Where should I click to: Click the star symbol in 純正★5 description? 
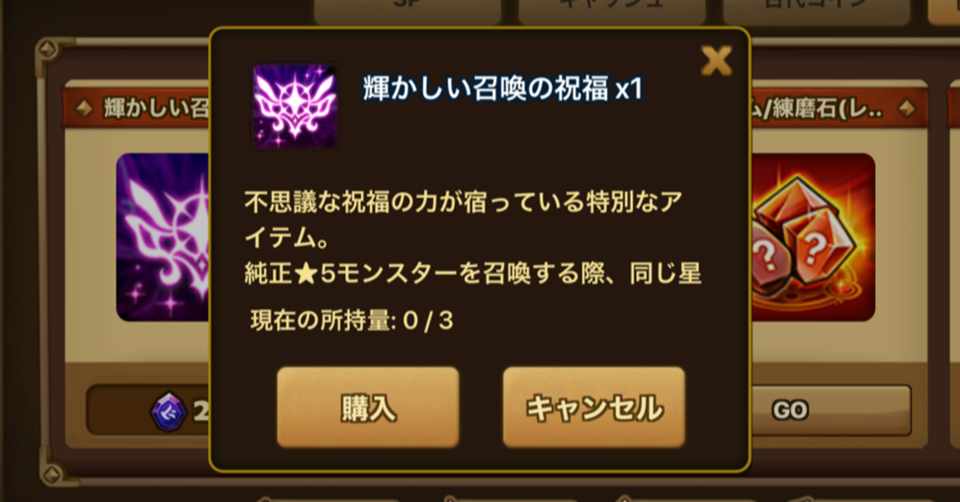click(x=306, y=274)
